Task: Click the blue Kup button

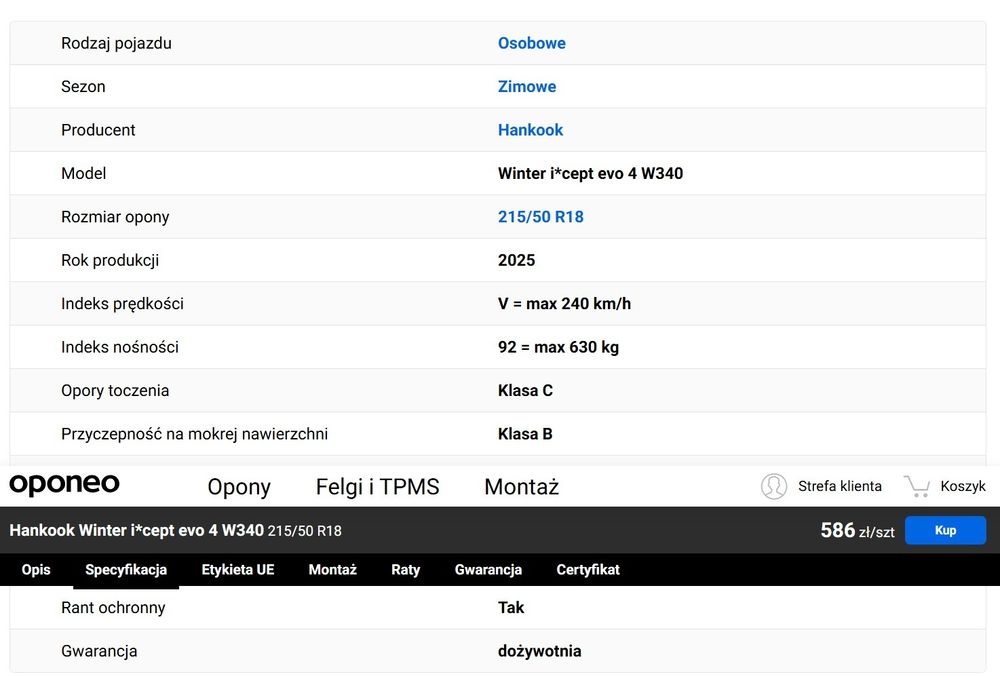Action: pos(945,530)
